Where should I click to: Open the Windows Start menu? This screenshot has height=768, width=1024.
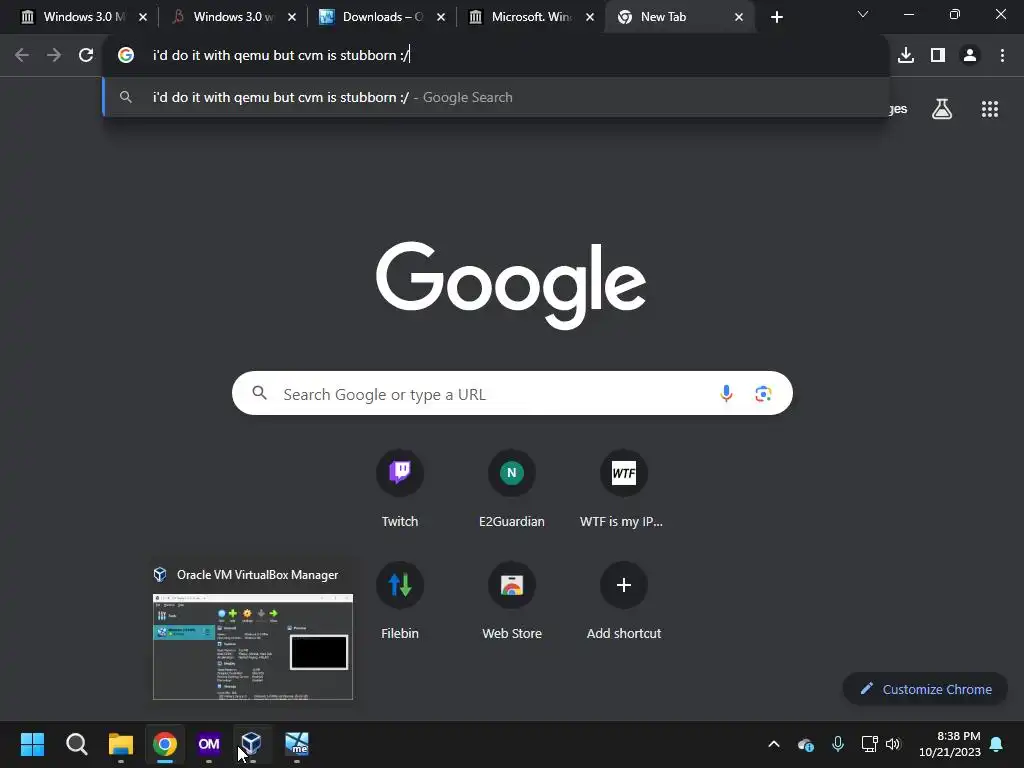[x=32, y=744]
